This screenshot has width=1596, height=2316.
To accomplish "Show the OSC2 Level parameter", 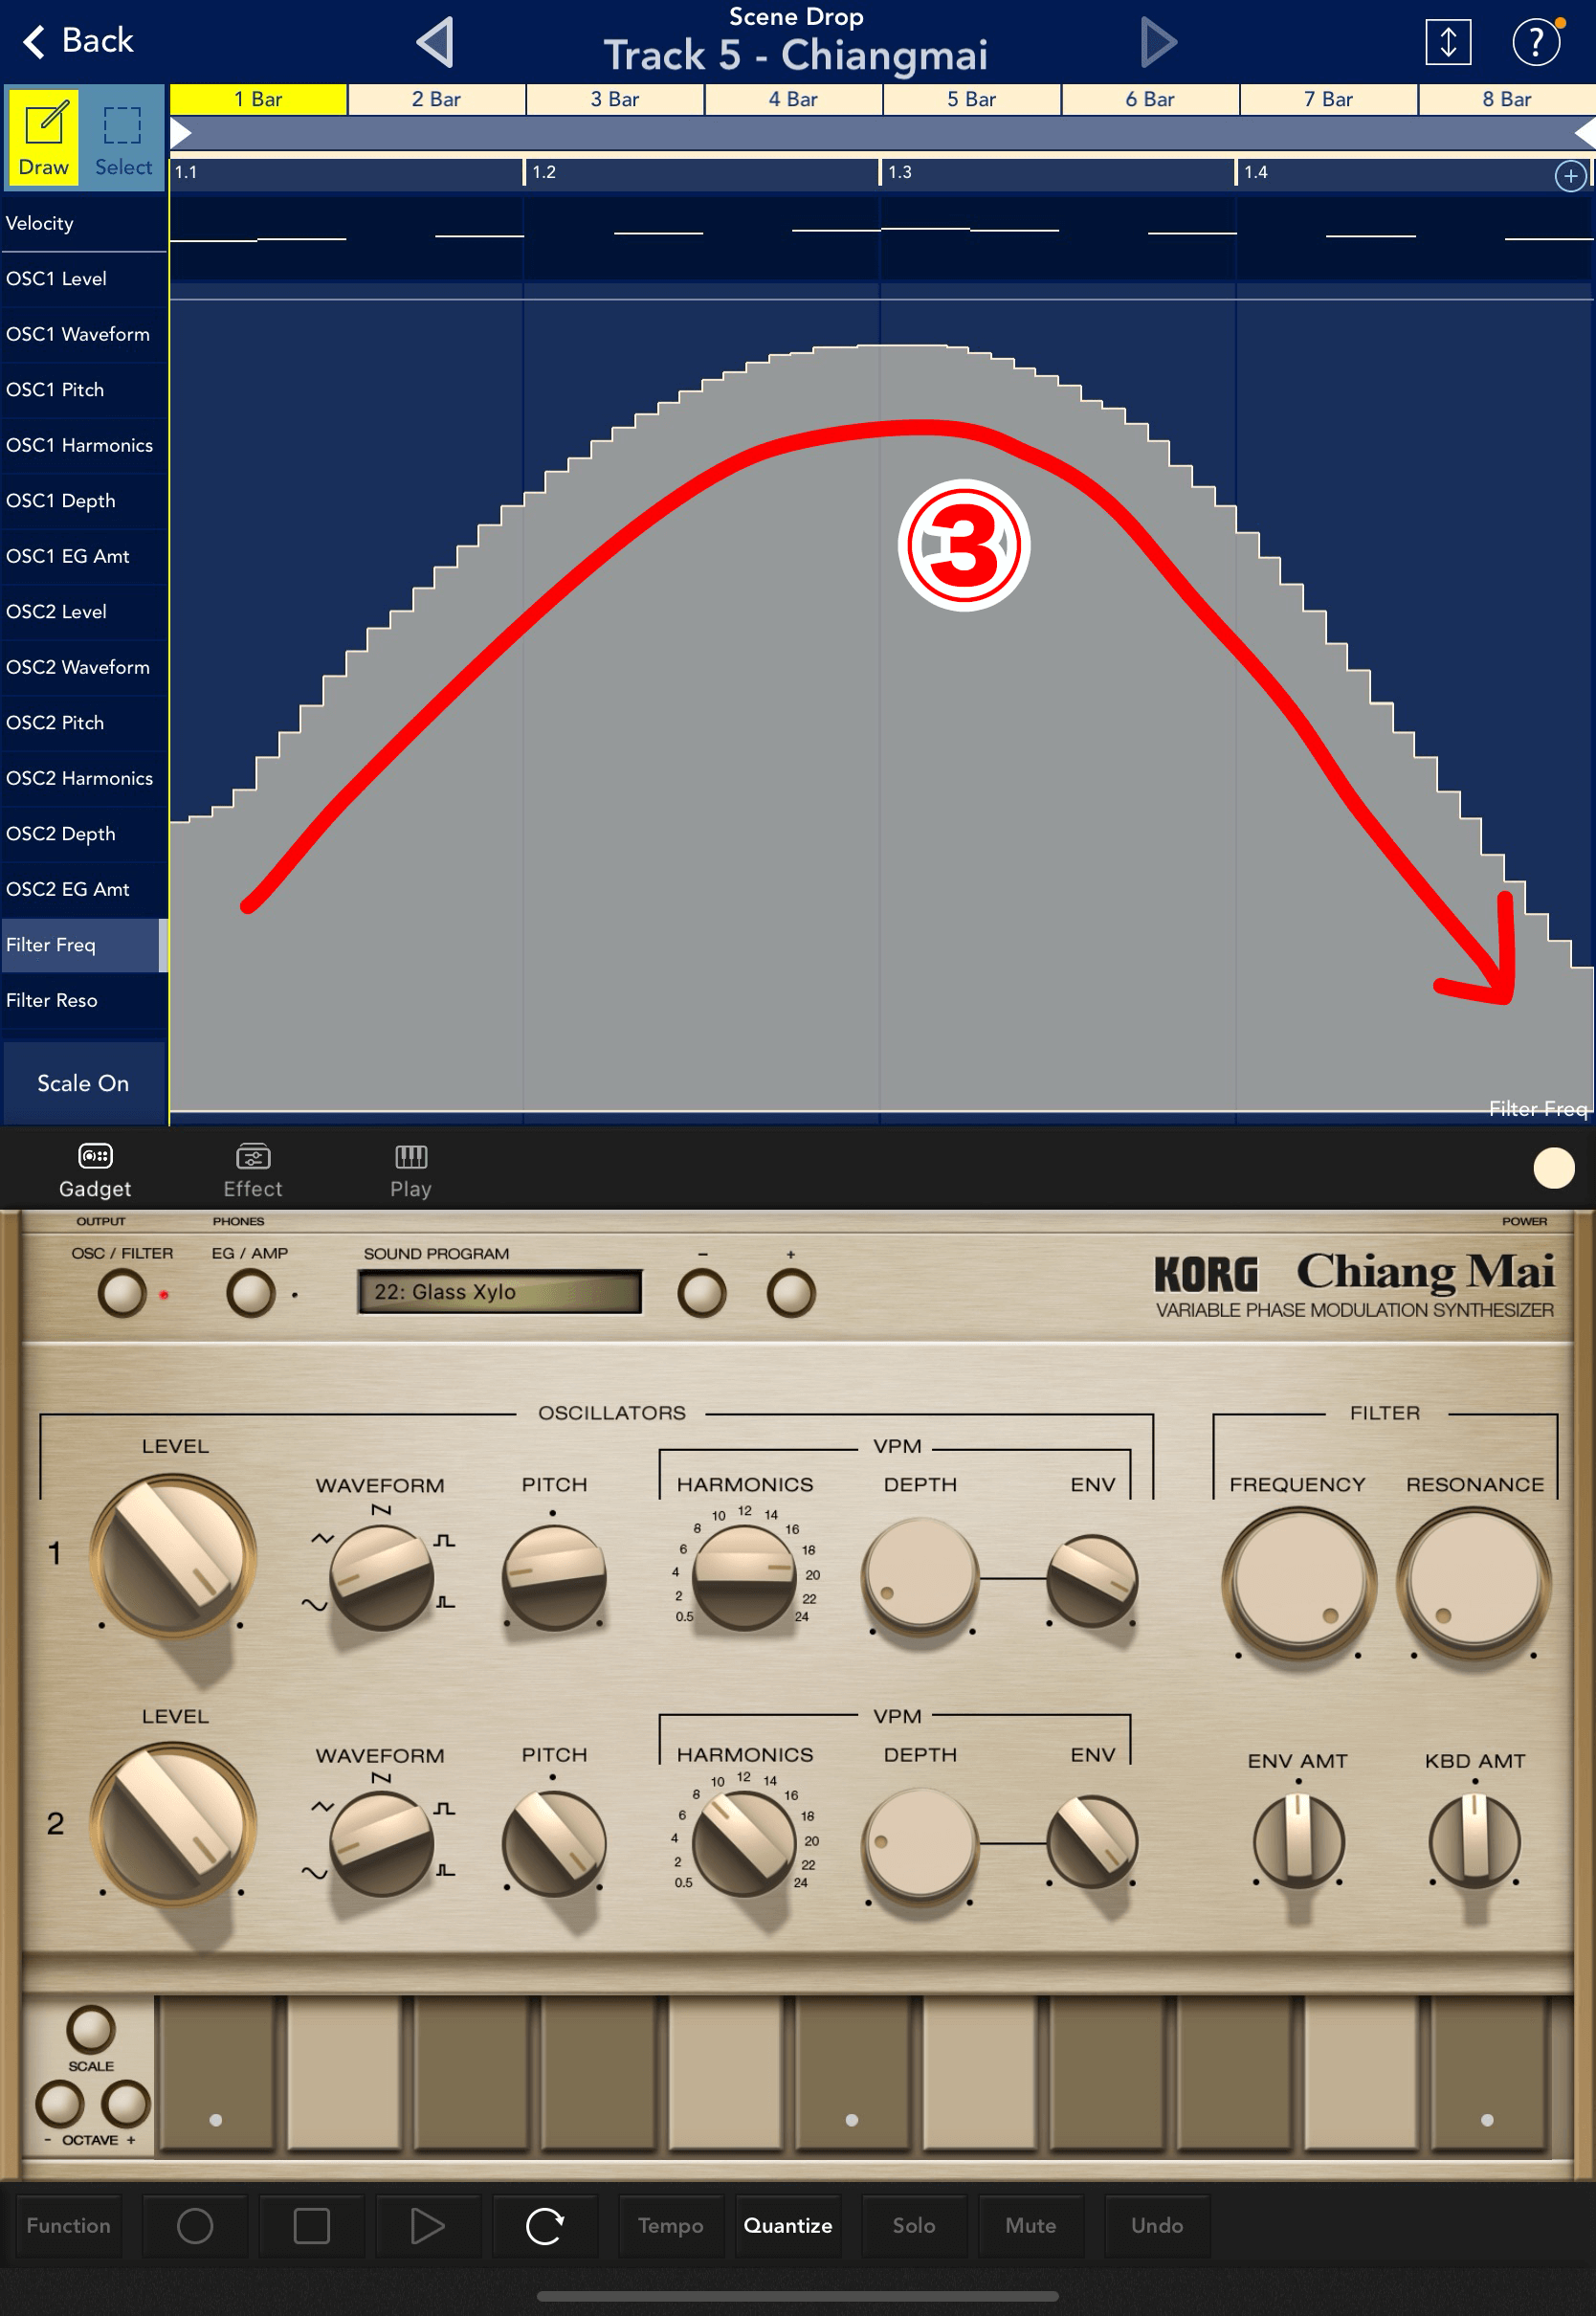I will [83, 612].
